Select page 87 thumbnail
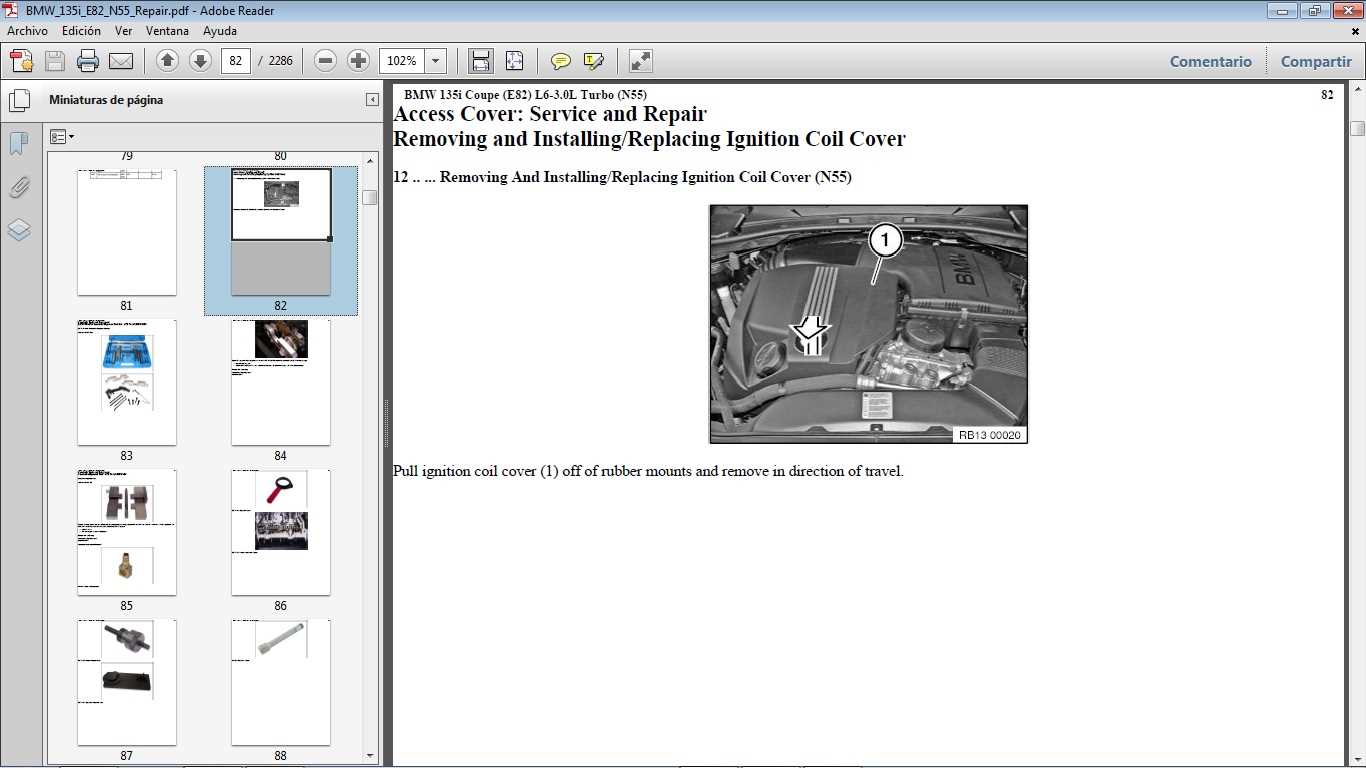Viewport: 1366px width, 768px height. pos(127,682)
